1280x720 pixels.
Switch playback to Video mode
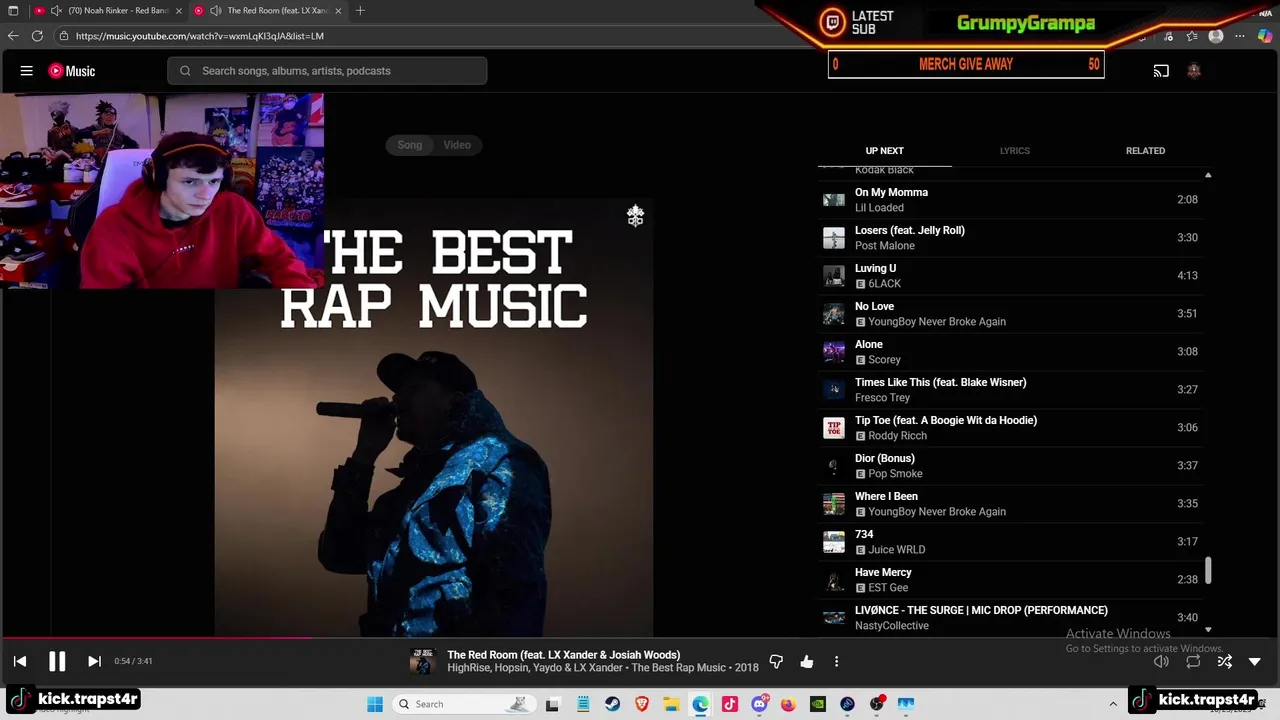457,145
